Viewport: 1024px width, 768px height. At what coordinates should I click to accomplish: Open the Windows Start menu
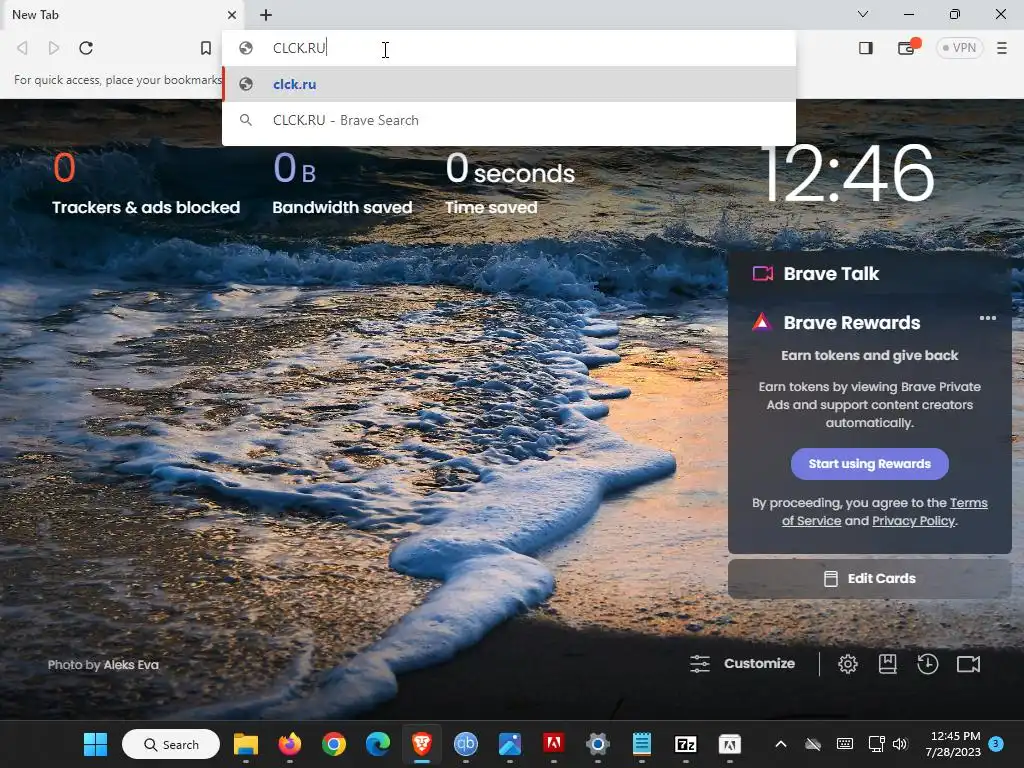pos(95,744)
